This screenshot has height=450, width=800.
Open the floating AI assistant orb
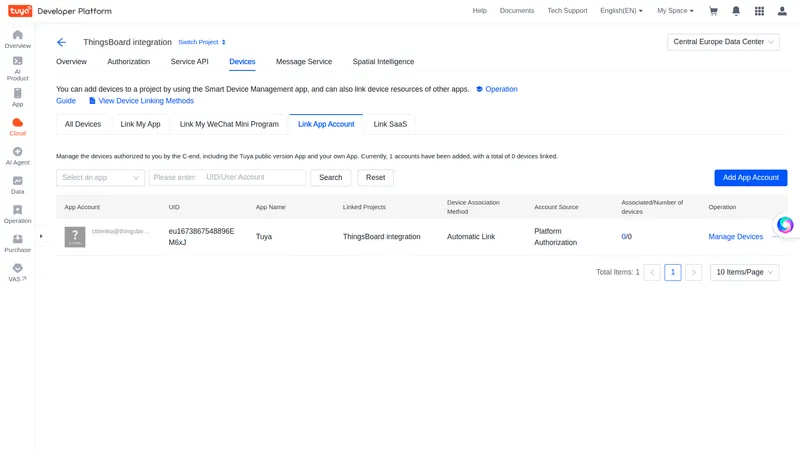click(x=785, y=224)
